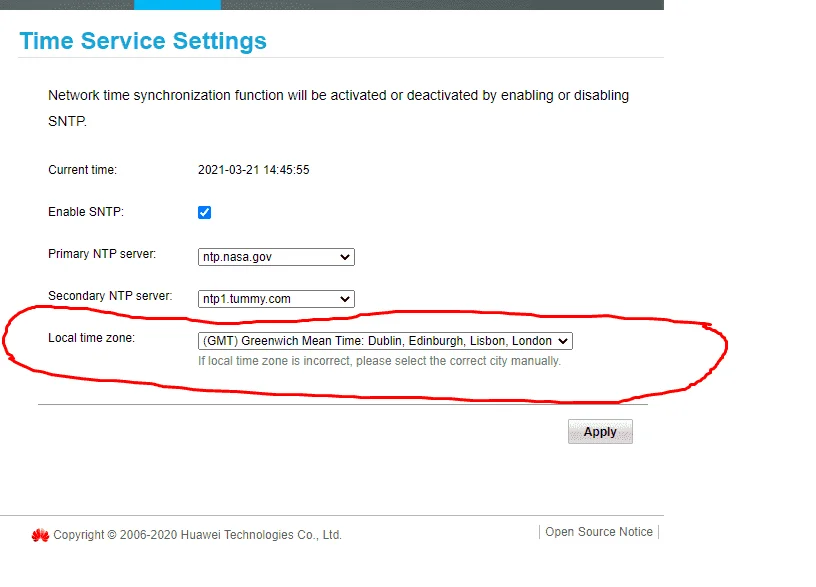
Task: Click the Apply button
Action: [600, 431]
